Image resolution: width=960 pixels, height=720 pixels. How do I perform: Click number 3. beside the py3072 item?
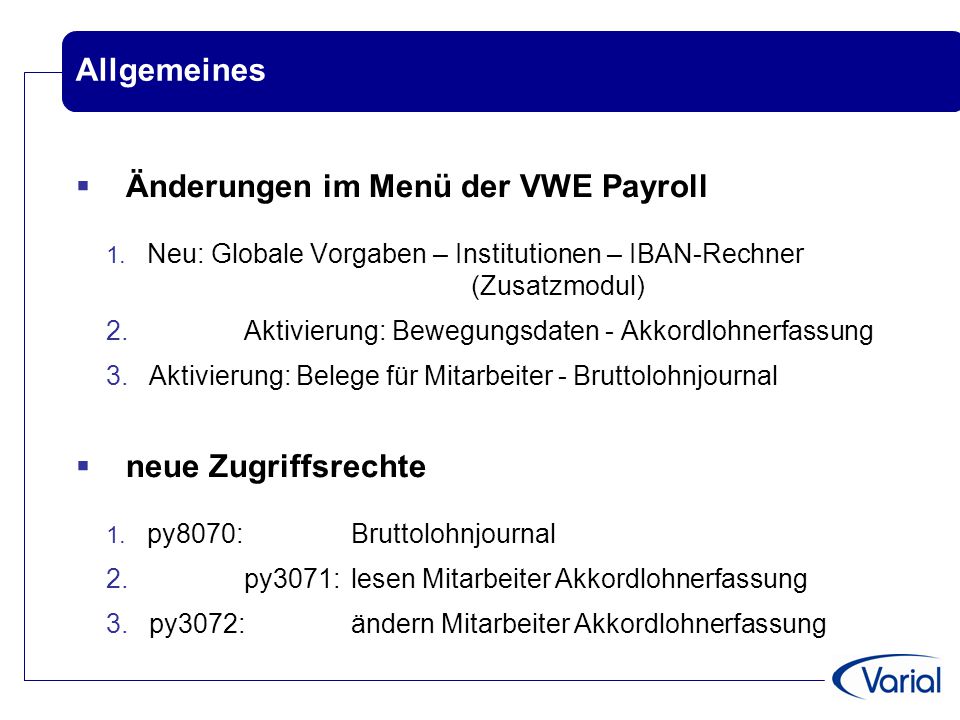tap(116, 624)
